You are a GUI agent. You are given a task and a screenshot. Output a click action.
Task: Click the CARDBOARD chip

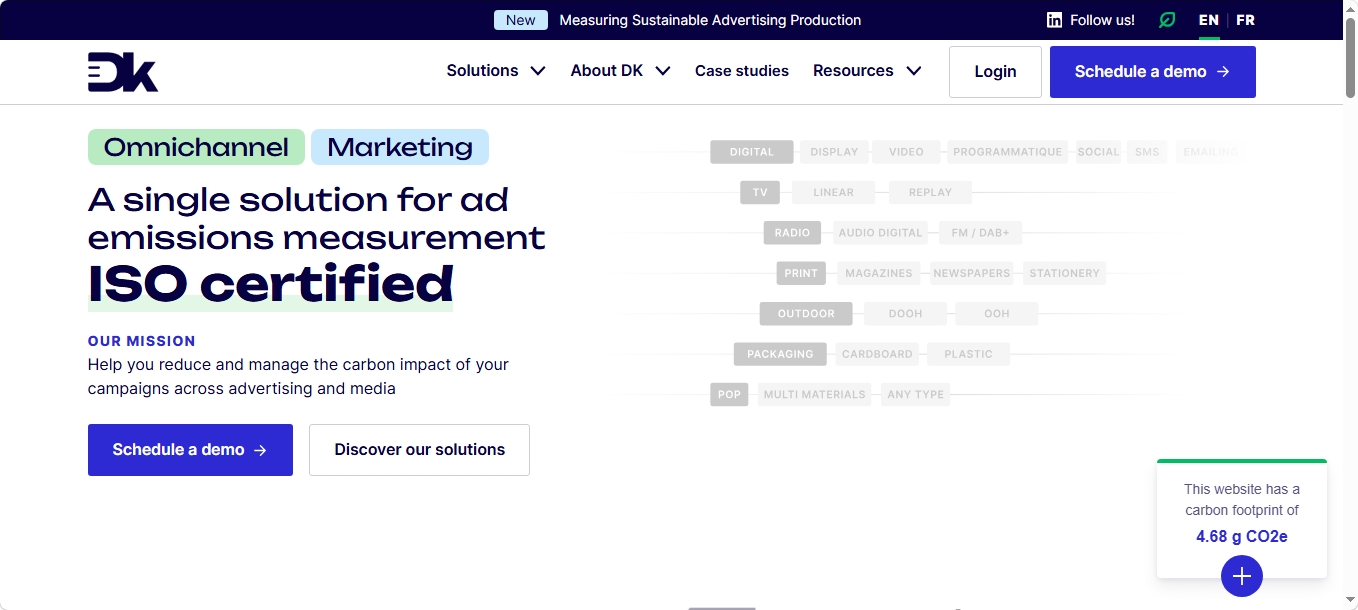pyautogui.click(x=877, y=354)
